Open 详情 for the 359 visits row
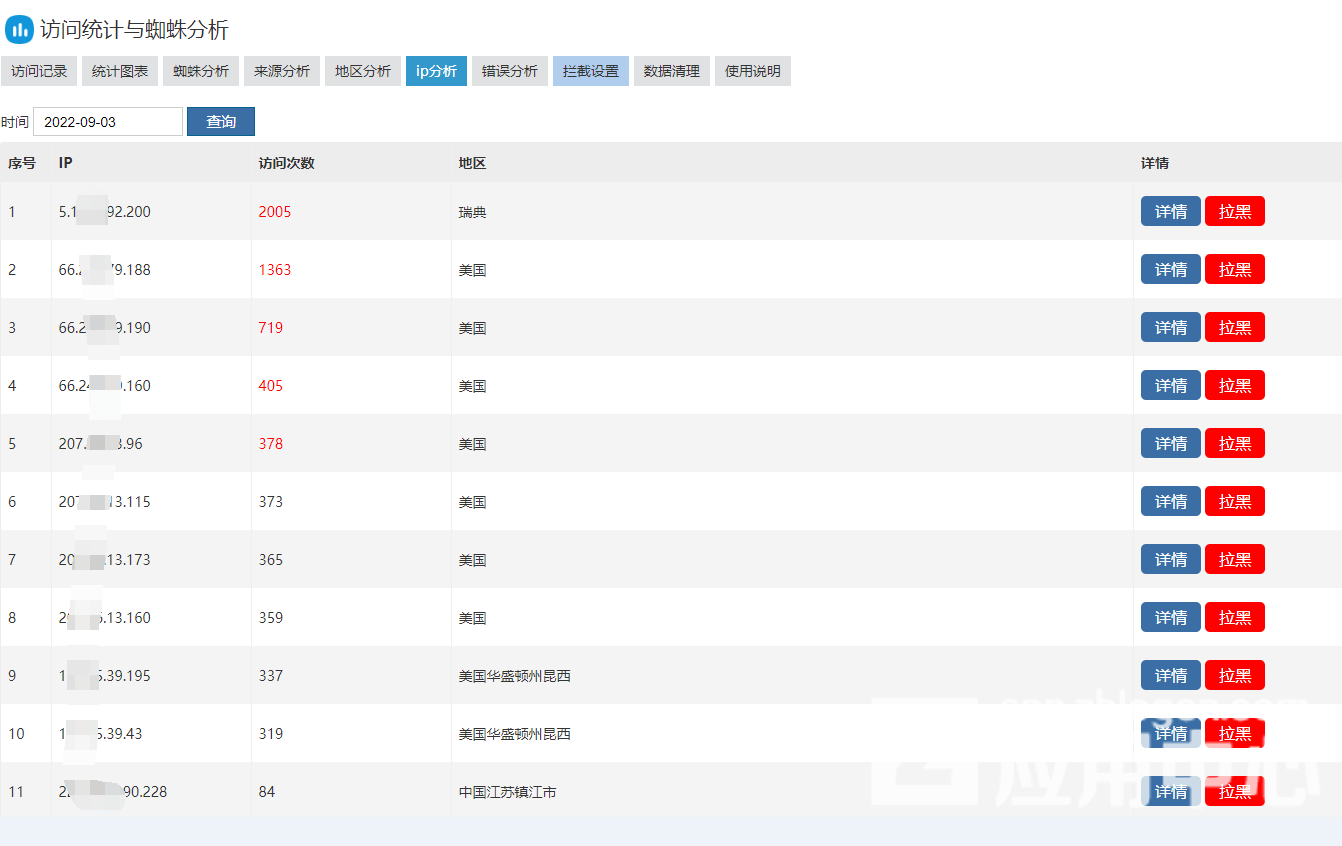This screenshot has width=1342, height=846. (1171, 617)
